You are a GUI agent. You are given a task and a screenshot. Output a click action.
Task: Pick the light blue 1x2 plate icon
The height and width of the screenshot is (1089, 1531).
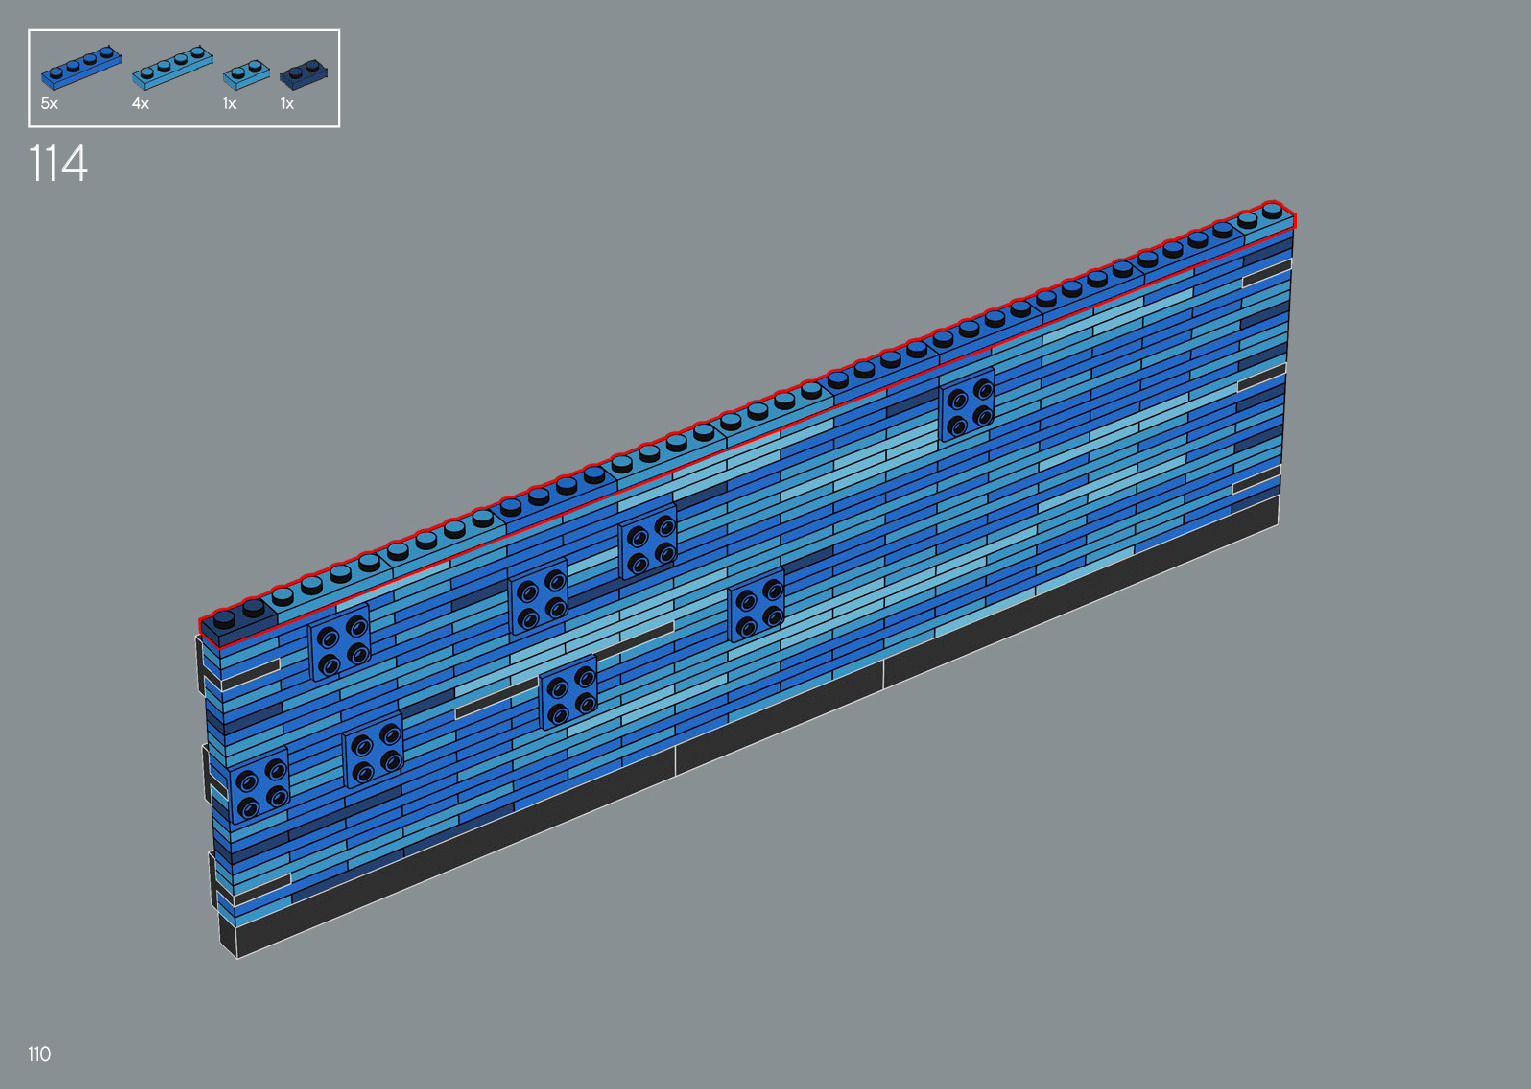pos(246,73)
